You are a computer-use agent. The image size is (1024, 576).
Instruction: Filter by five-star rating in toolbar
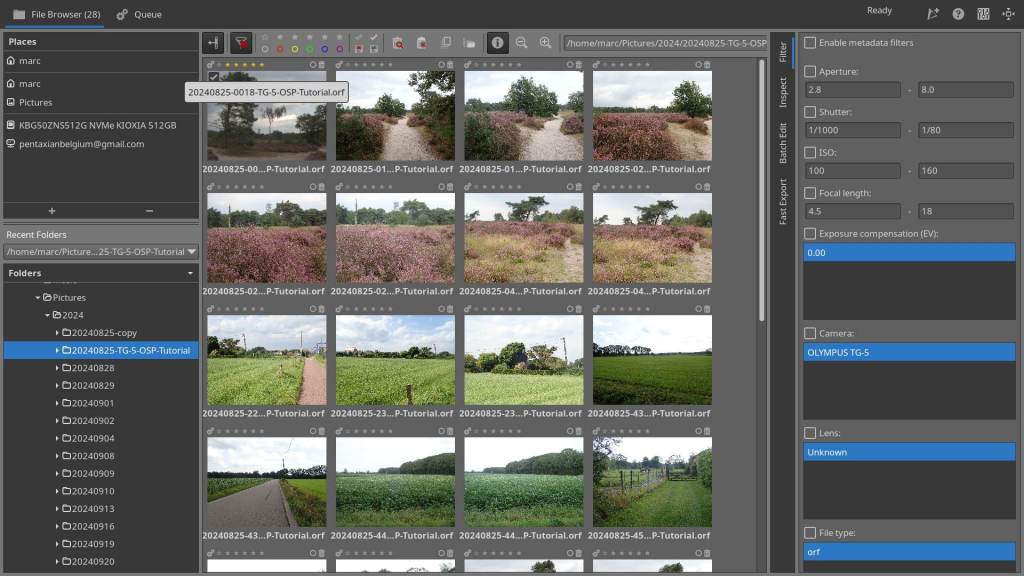pos(340,37)
